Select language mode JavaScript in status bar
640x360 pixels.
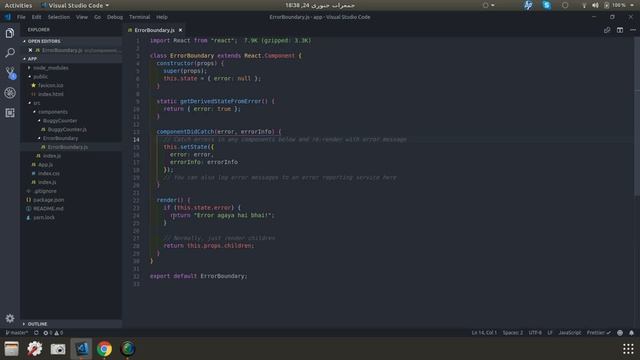tap(569, 333)
